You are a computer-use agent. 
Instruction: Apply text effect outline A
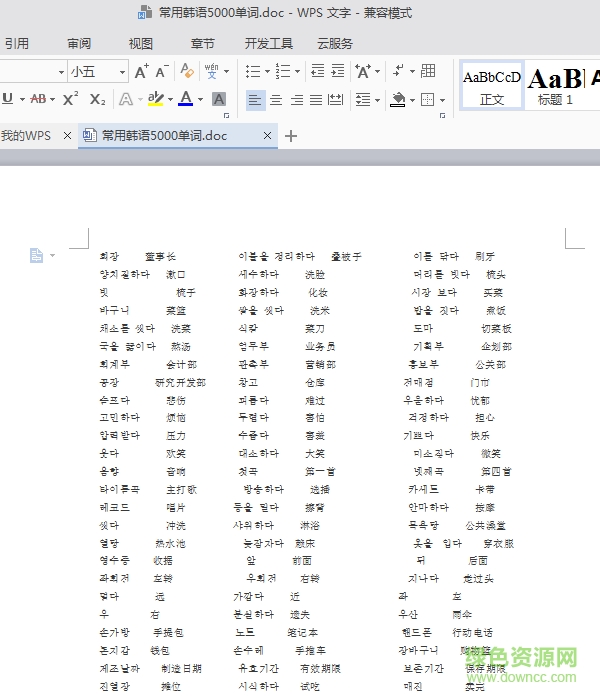click(126, 99)
